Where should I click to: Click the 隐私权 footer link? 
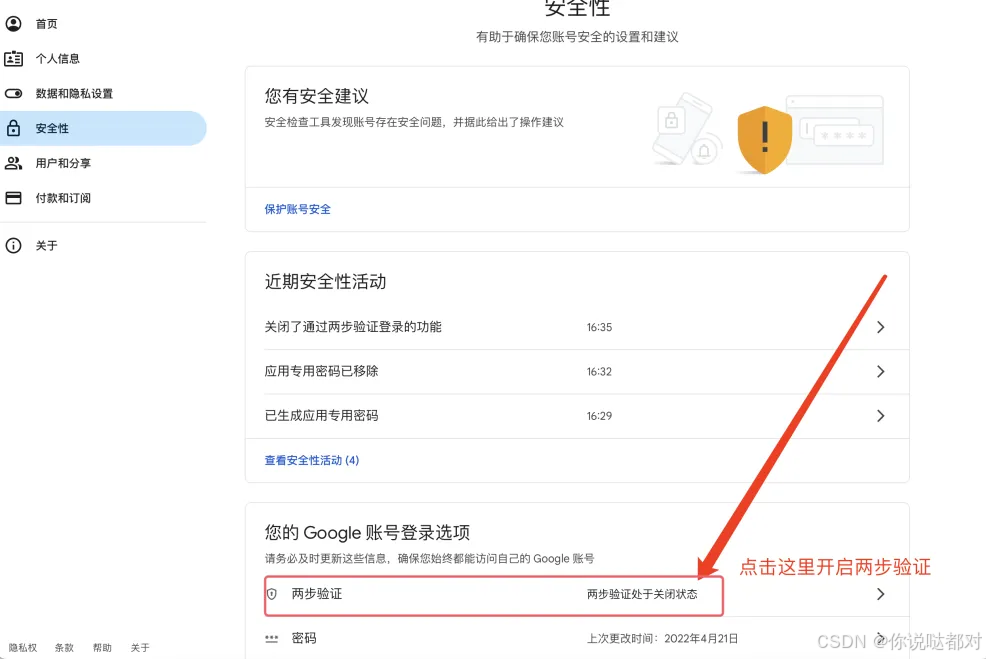(23, 648)
